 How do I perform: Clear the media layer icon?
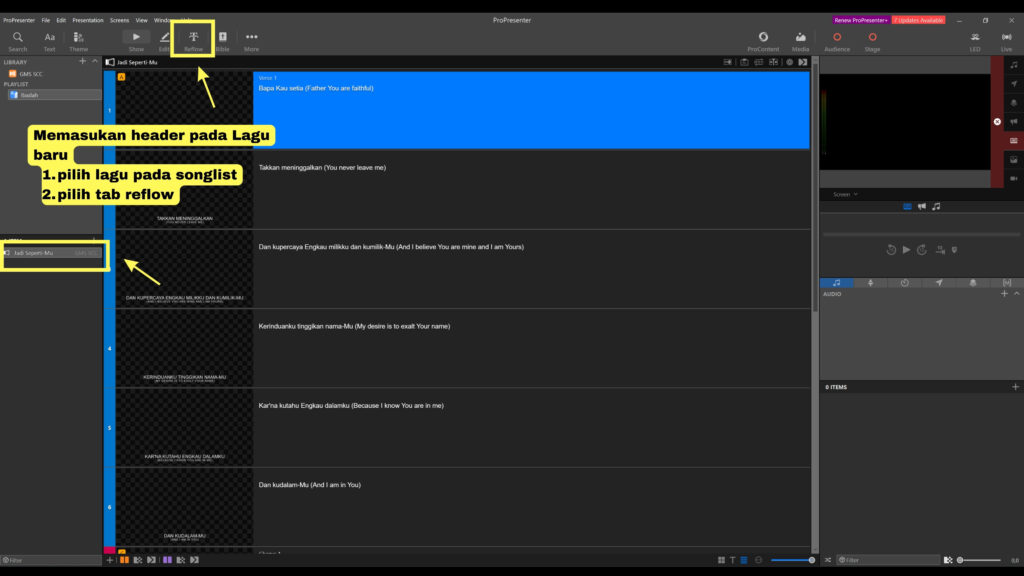(1014, 159)
